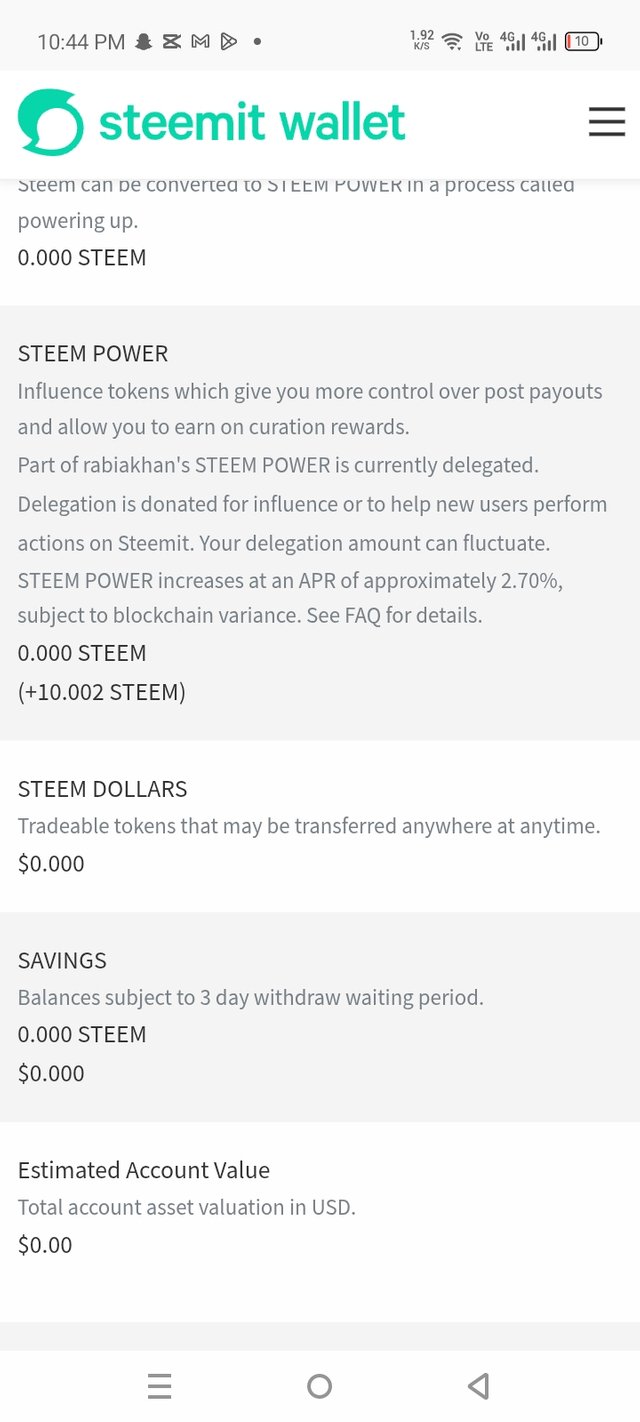
Task: Open the top 0.000 STEEM balance dropdown
Action: (x=82, y=257)
